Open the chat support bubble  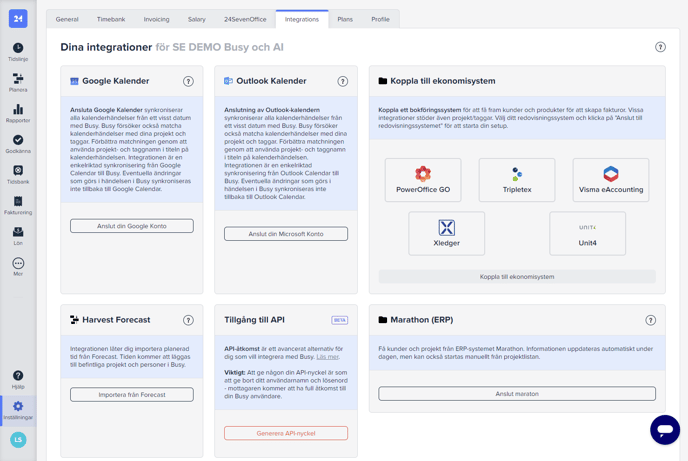point(665,429)
